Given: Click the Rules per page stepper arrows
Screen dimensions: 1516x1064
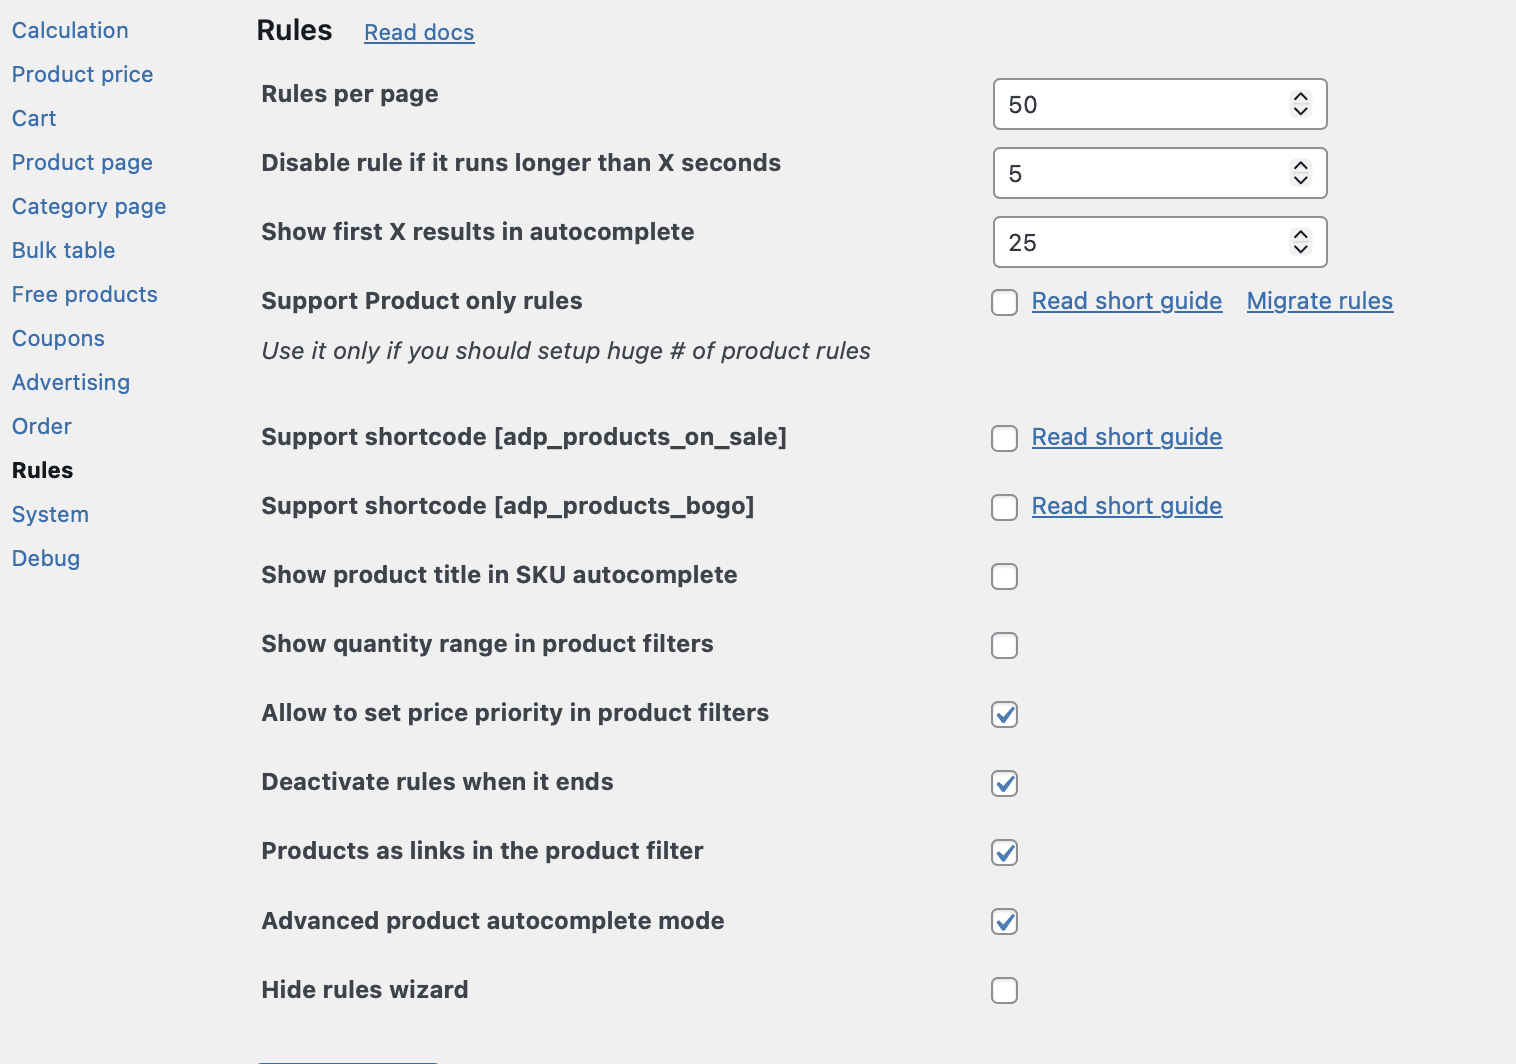Looking at the screenshot, I should tap(1300, 104).
